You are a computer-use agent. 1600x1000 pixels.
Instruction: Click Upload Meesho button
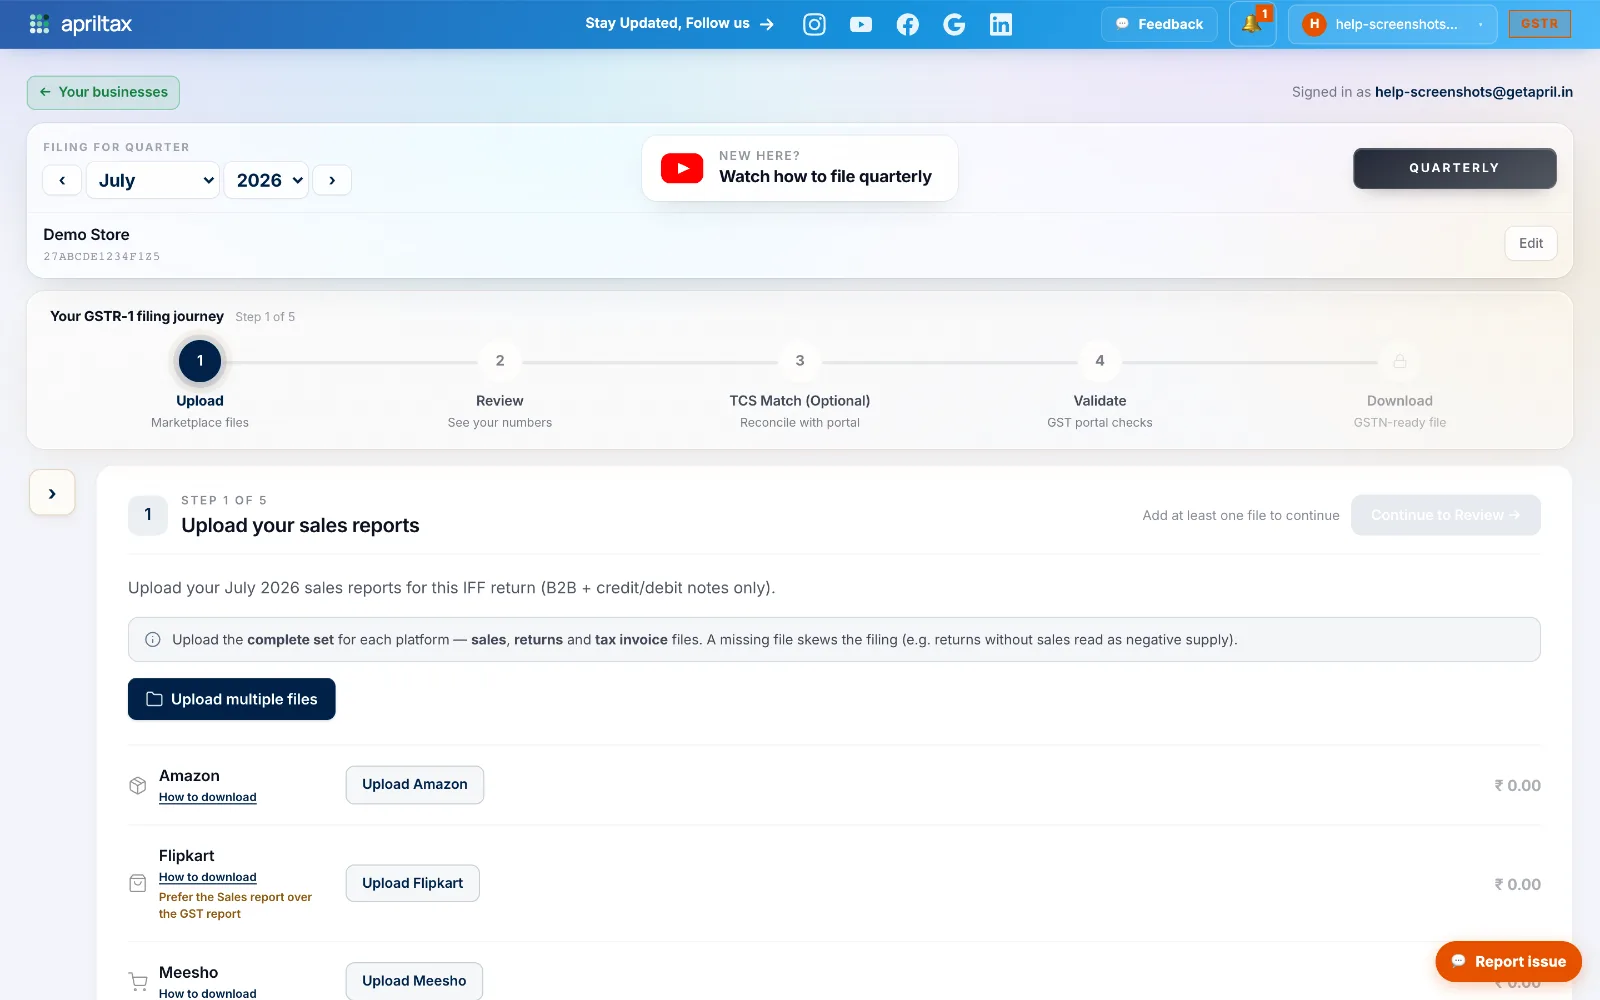point(414,981)
